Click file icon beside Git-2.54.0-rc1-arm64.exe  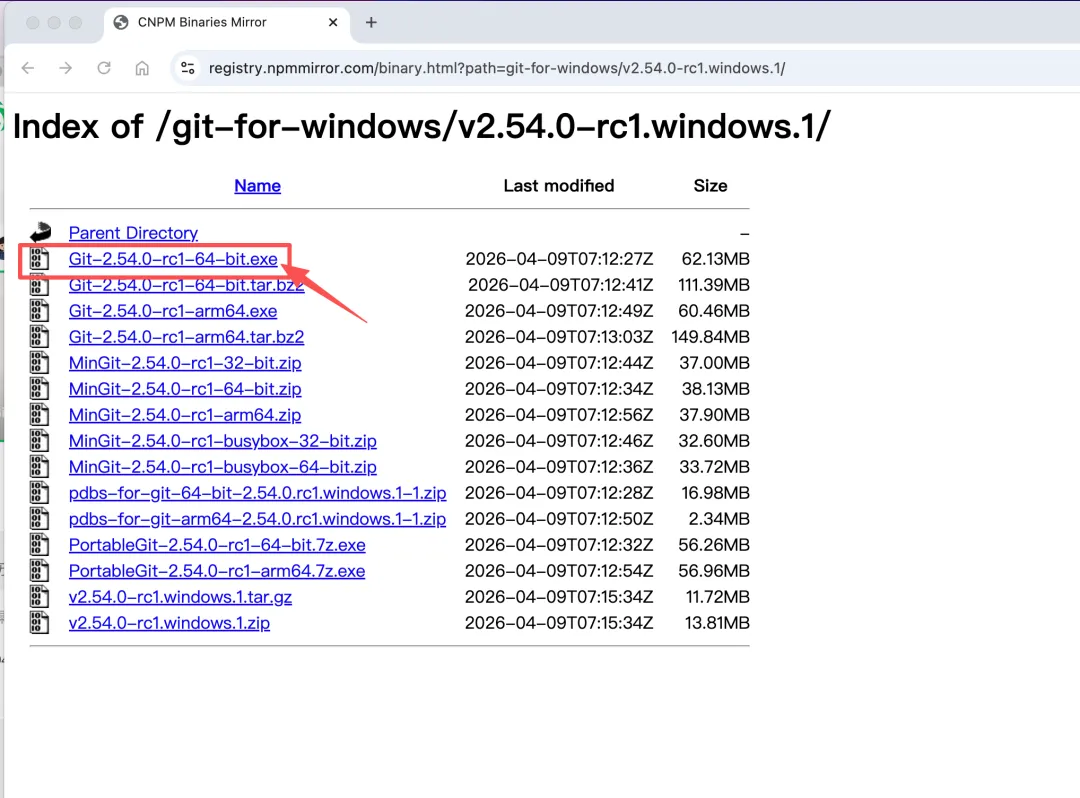(39, 311)
